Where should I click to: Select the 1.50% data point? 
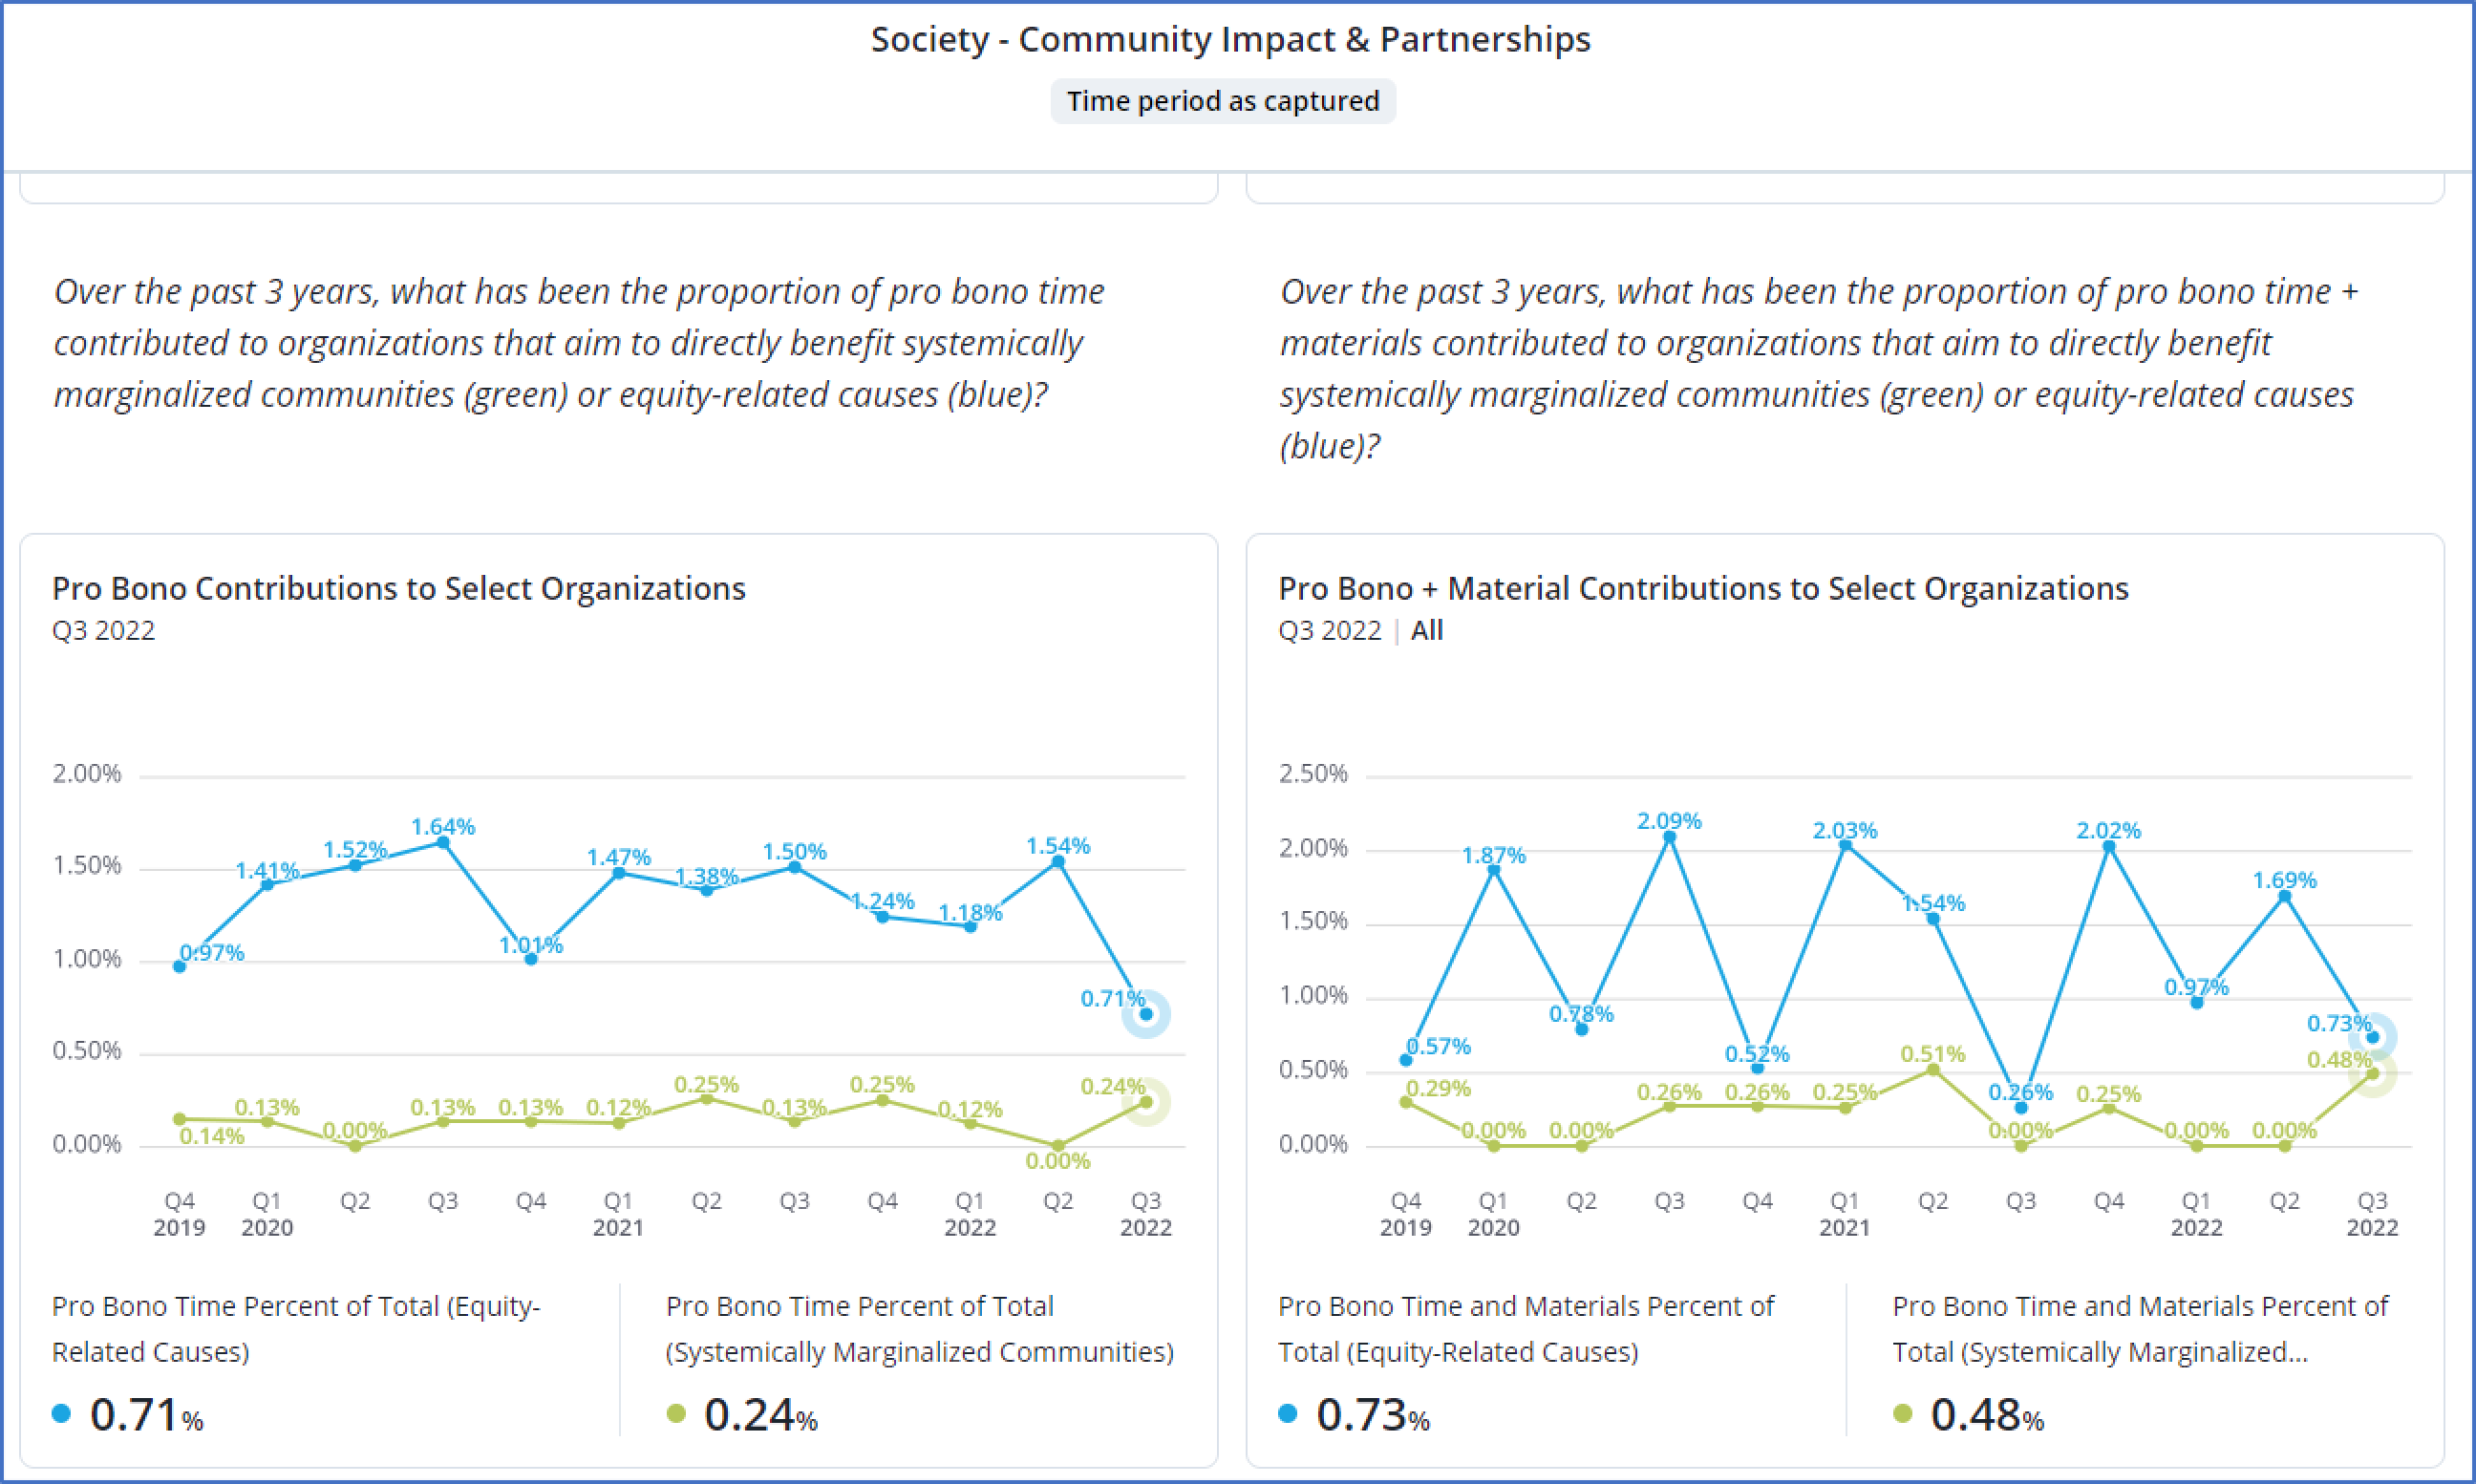pyautogui.click(x=794, y=867)
